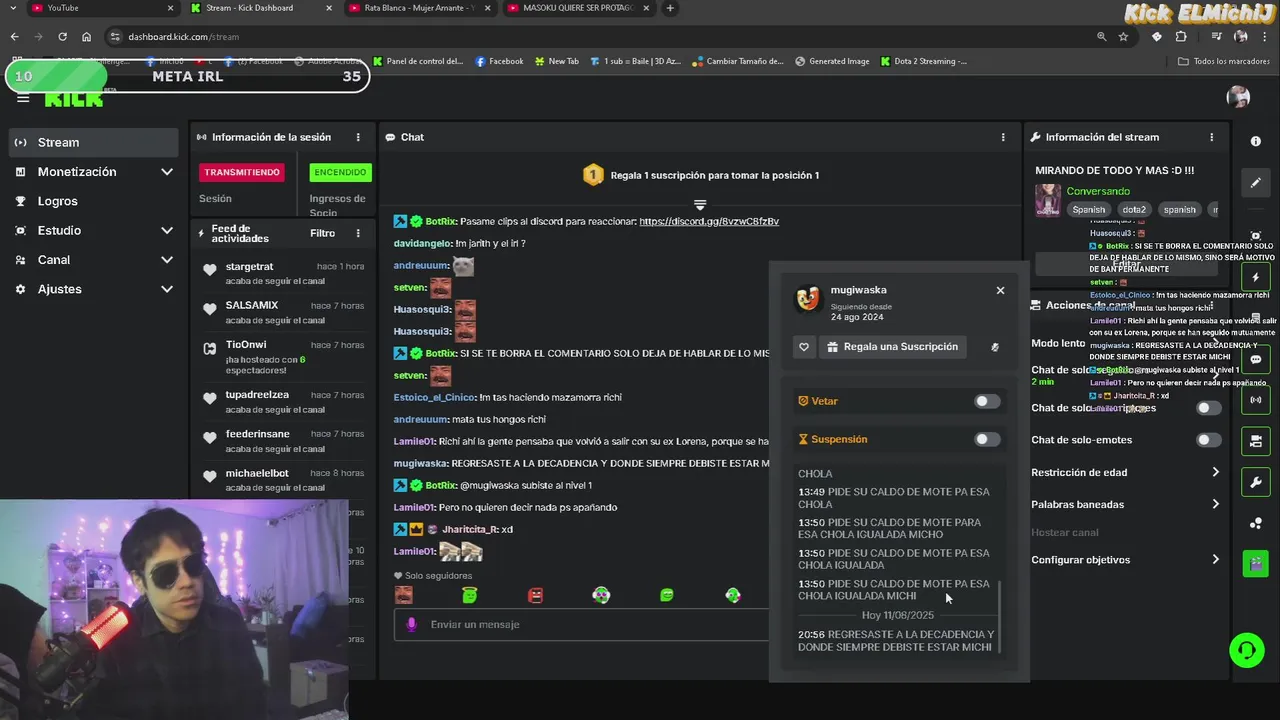
Task: Open the green headset support bubble
Action: point(1247,650)
